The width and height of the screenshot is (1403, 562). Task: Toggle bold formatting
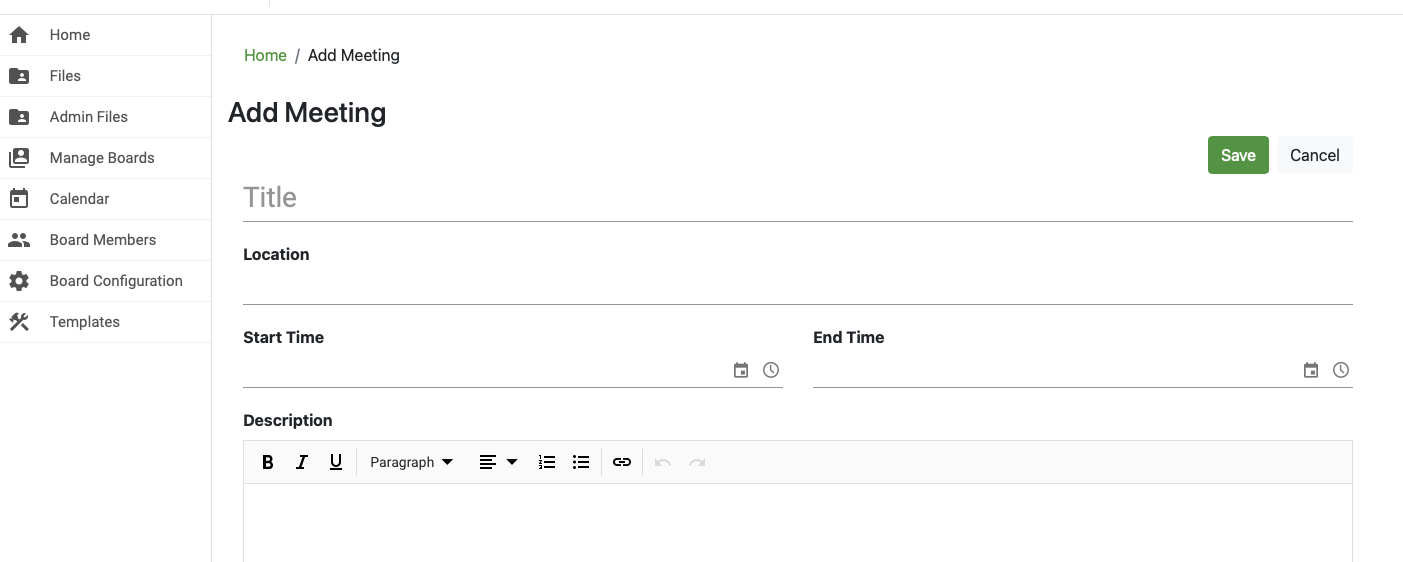268,462
